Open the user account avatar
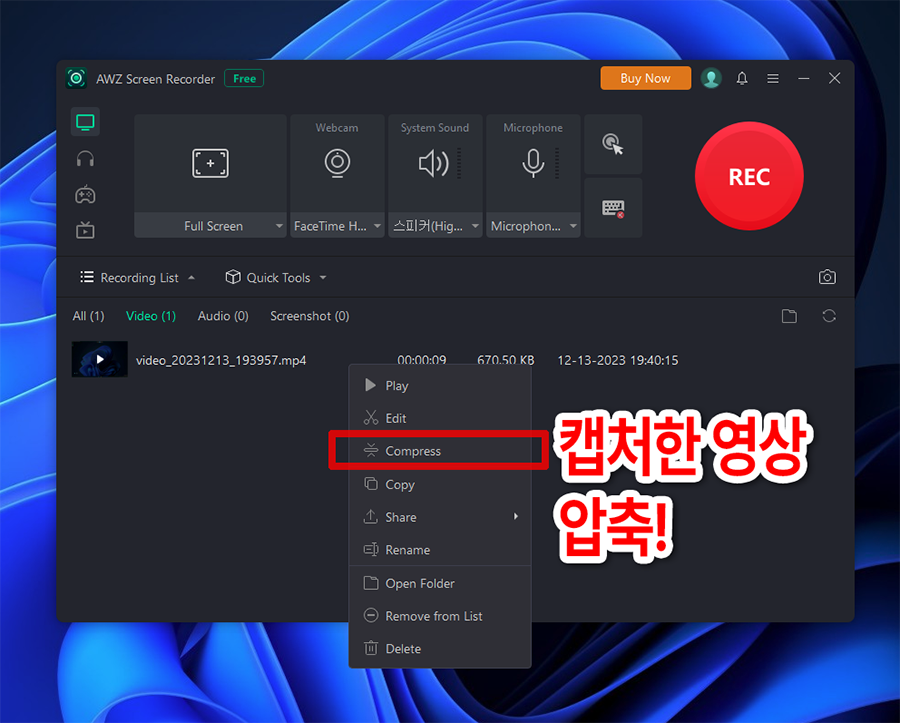The image size is (900, 723). coord(711,78)
